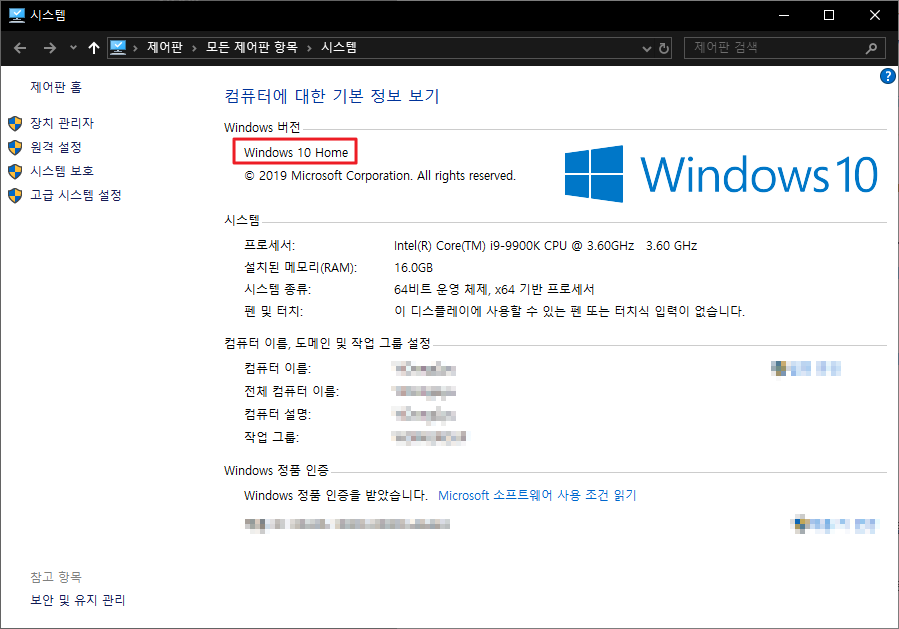Refresh the page with refresh icon
The height and width of the screenshot is (629, 899).
pos(664,48)
